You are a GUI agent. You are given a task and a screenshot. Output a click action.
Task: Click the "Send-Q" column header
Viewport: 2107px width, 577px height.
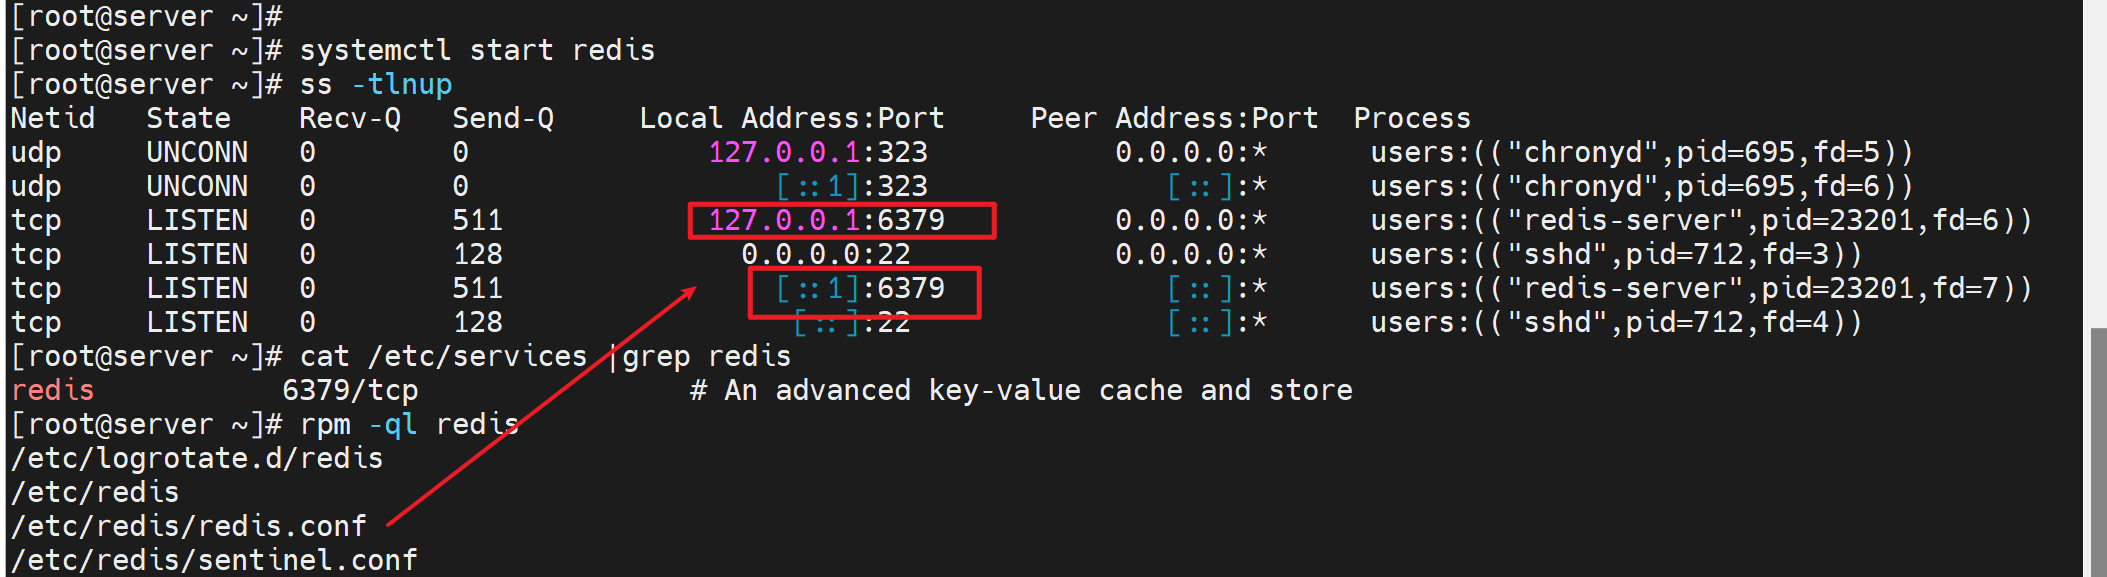(503, 118)
